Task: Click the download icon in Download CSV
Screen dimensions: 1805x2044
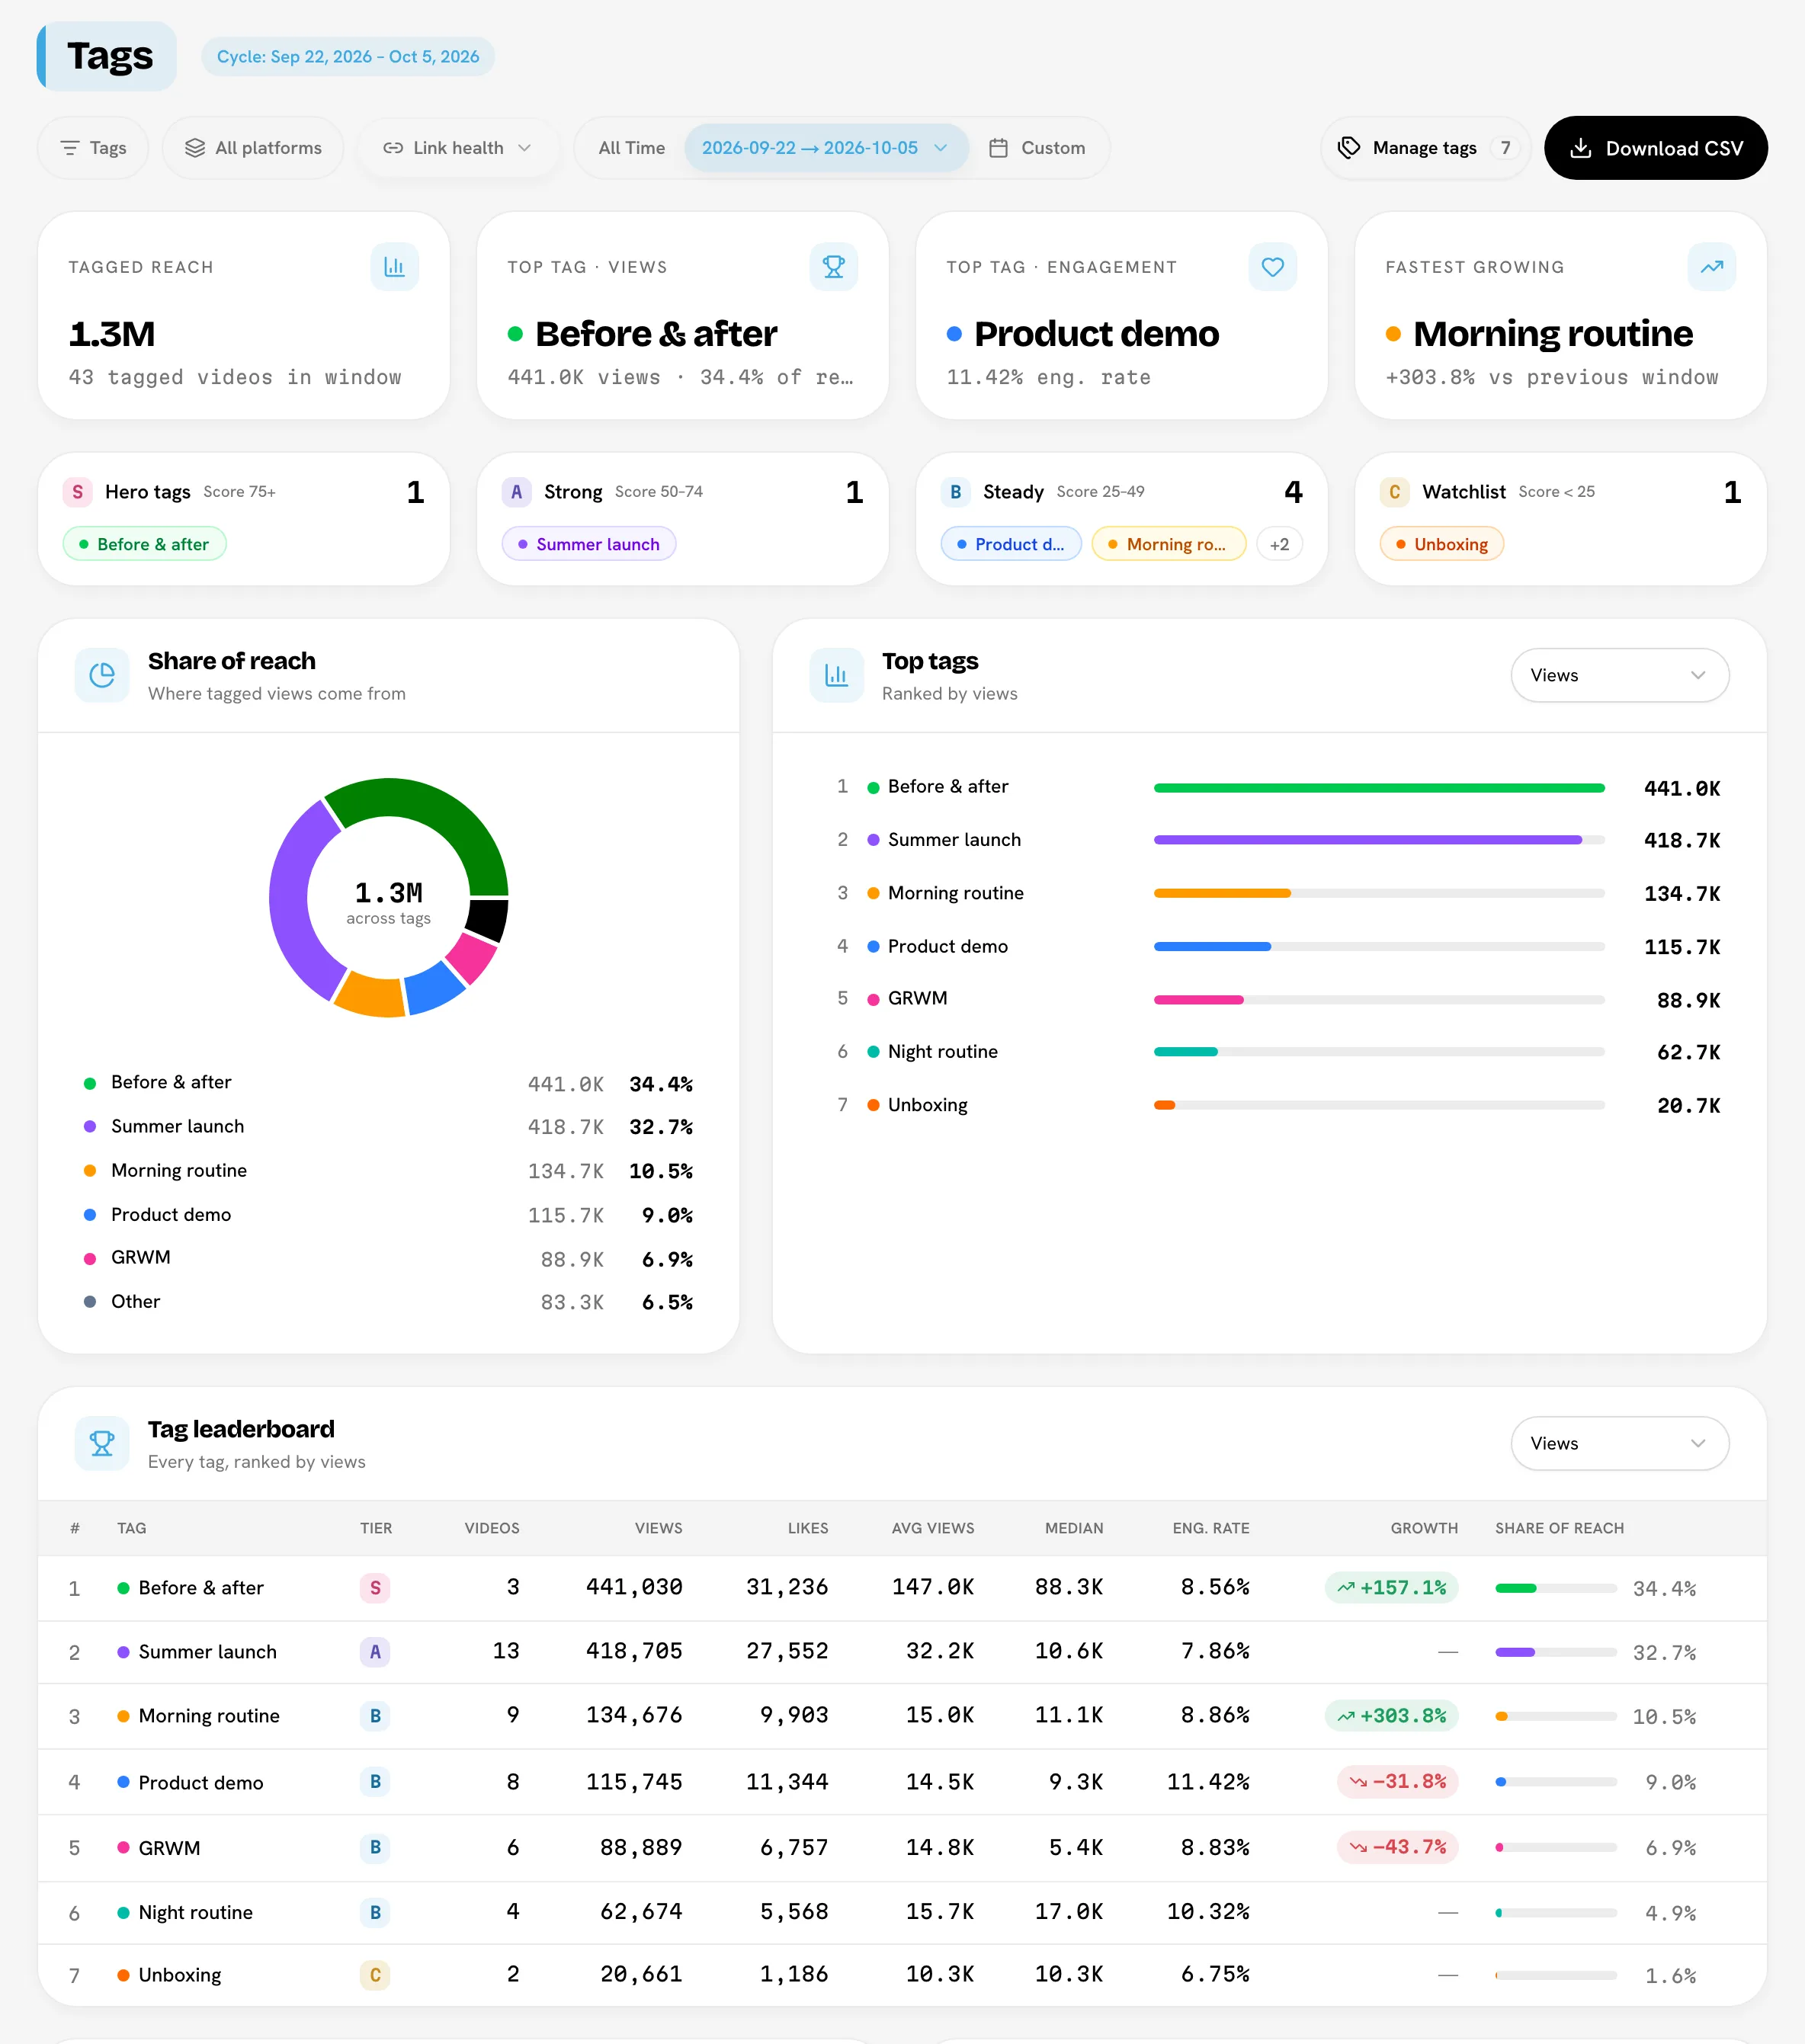Action: click(1580, 148)
